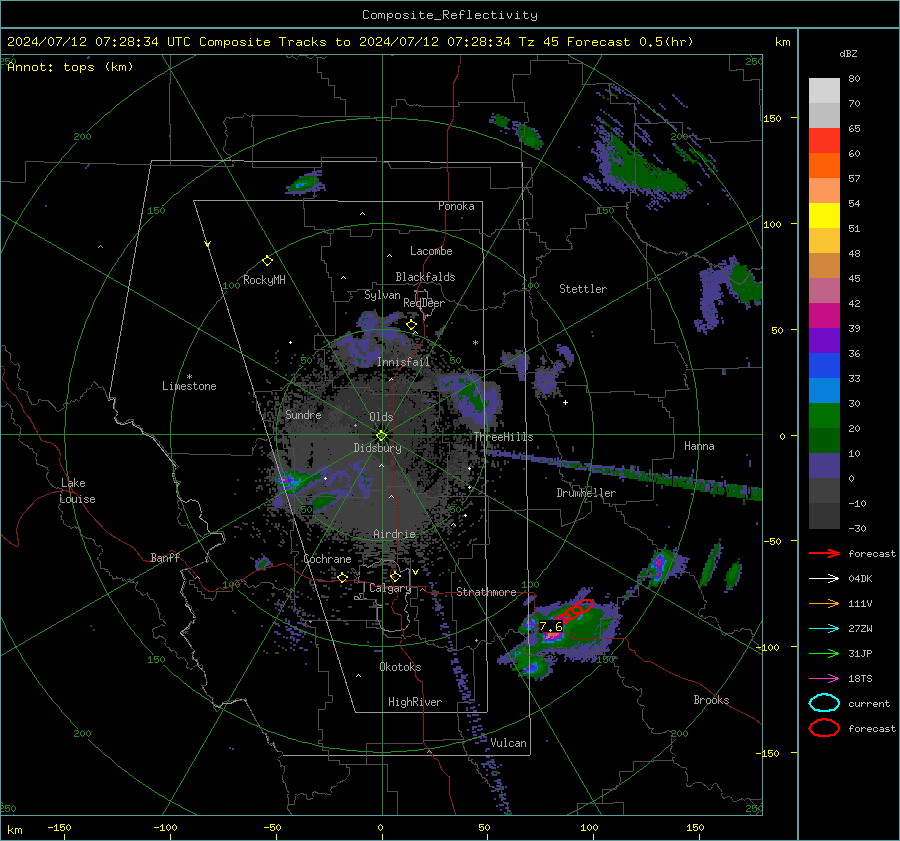Click the Brooks city label
Screen dimensions: 900x841
(711, 700)
